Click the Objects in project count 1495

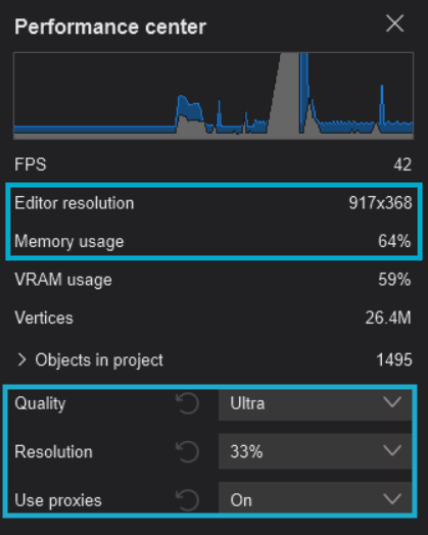tap(394, 360)
